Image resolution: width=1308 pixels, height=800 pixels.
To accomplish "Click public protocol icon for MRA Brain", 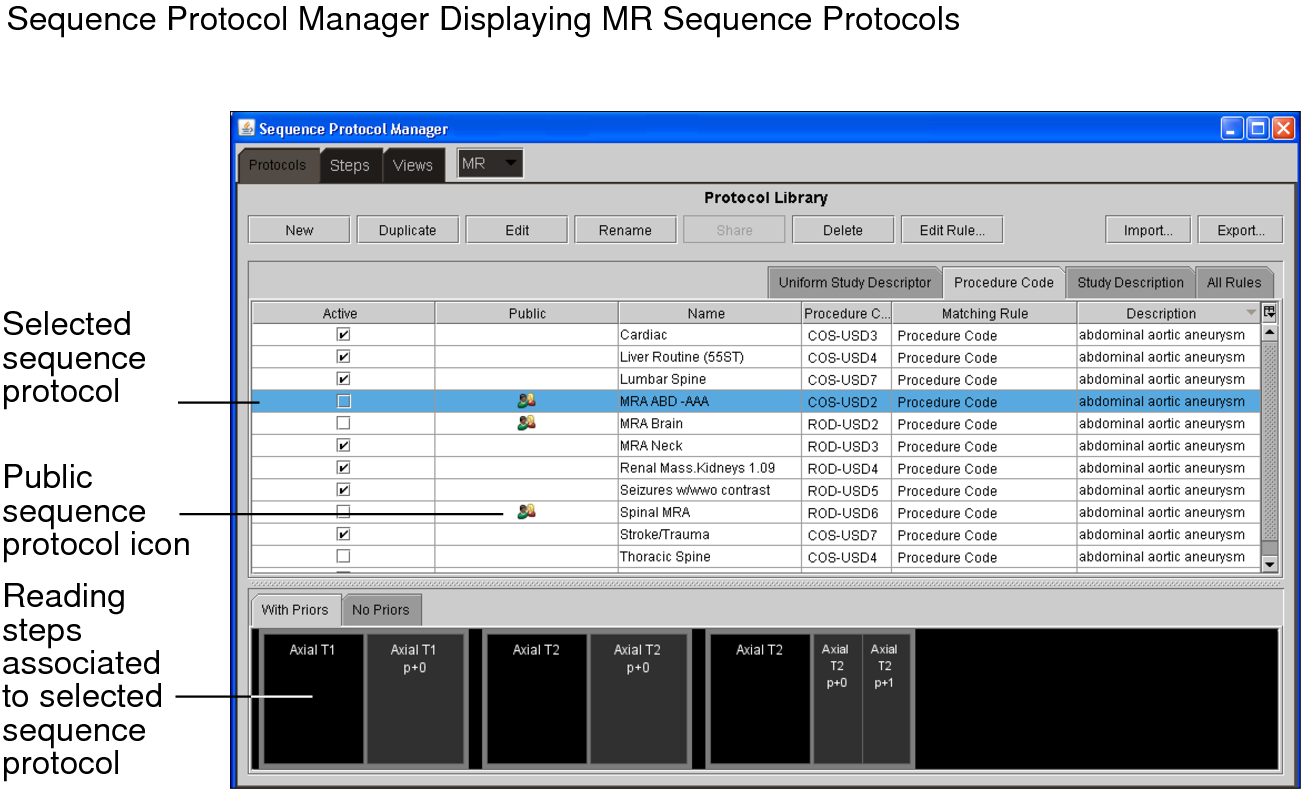I will click(x=527, y=423).
